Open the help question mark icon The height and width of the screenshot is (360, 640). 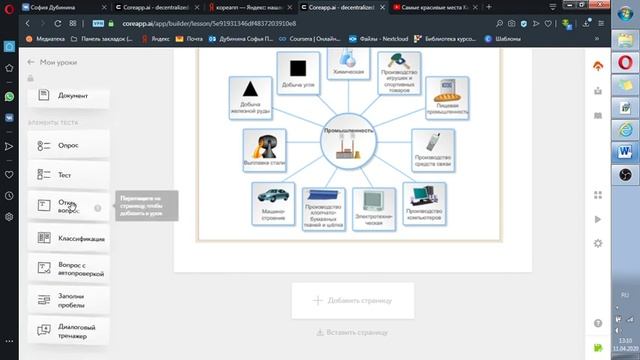click(x=598, y=323)
